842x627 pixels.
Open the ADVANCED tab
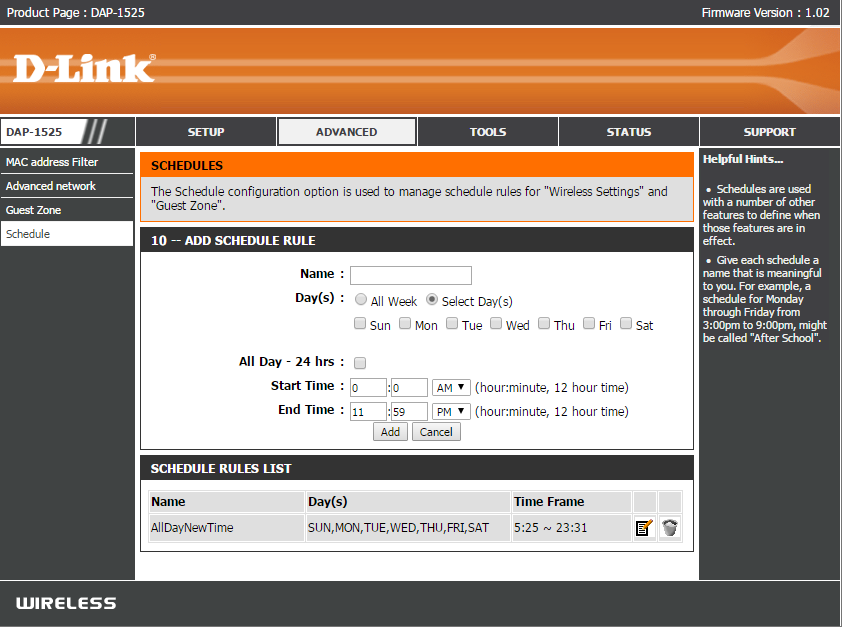346,132
